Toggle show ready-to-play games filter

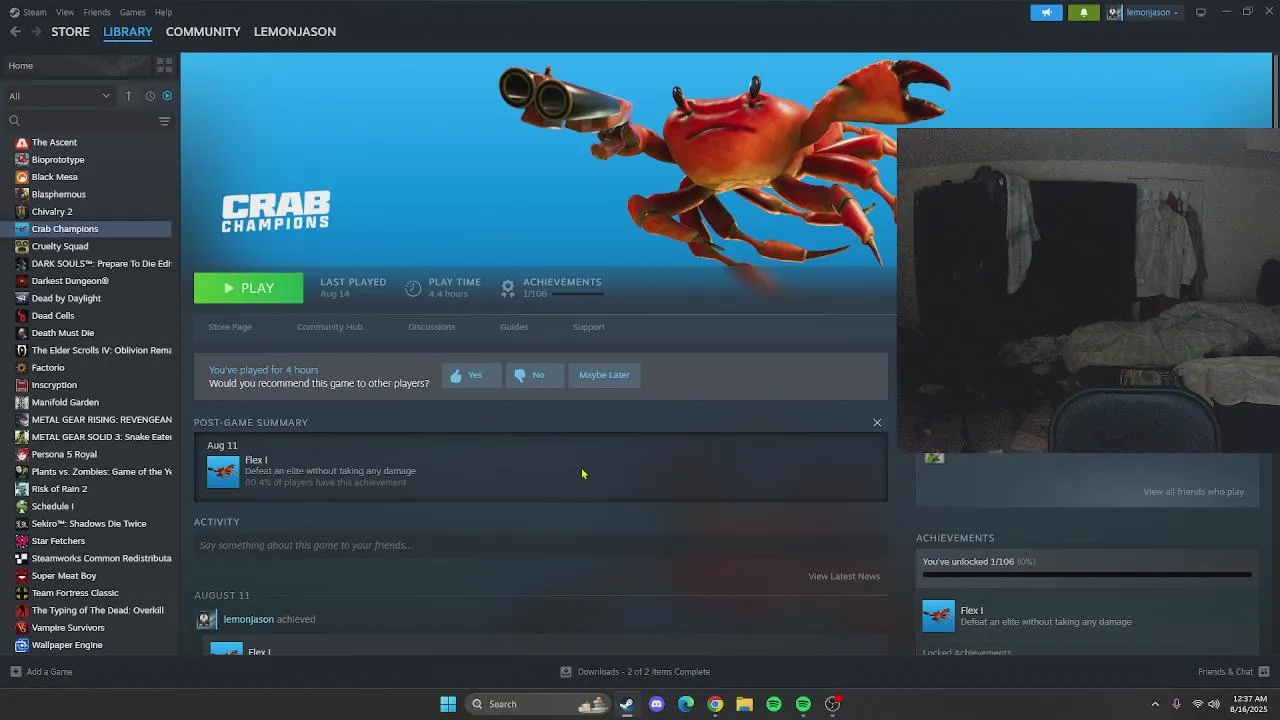(x=167, y=96)
